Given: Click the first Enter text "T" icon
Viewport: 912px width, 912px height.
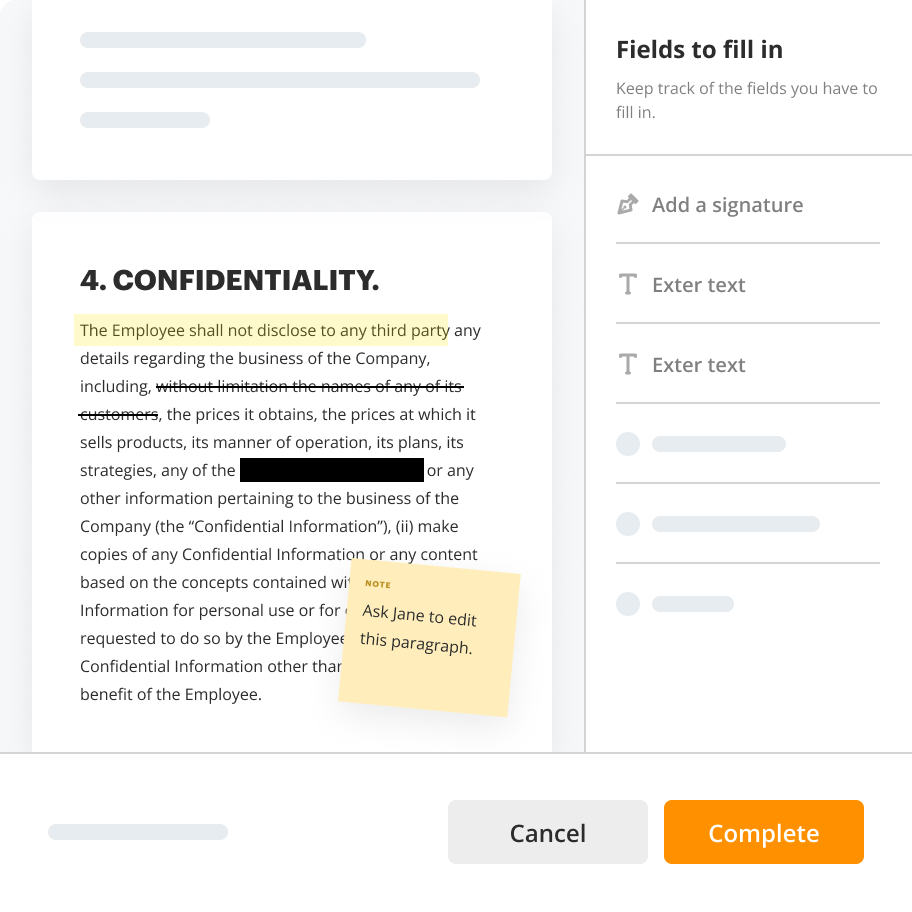Looking at the screenshot, I should click(628, 284).
